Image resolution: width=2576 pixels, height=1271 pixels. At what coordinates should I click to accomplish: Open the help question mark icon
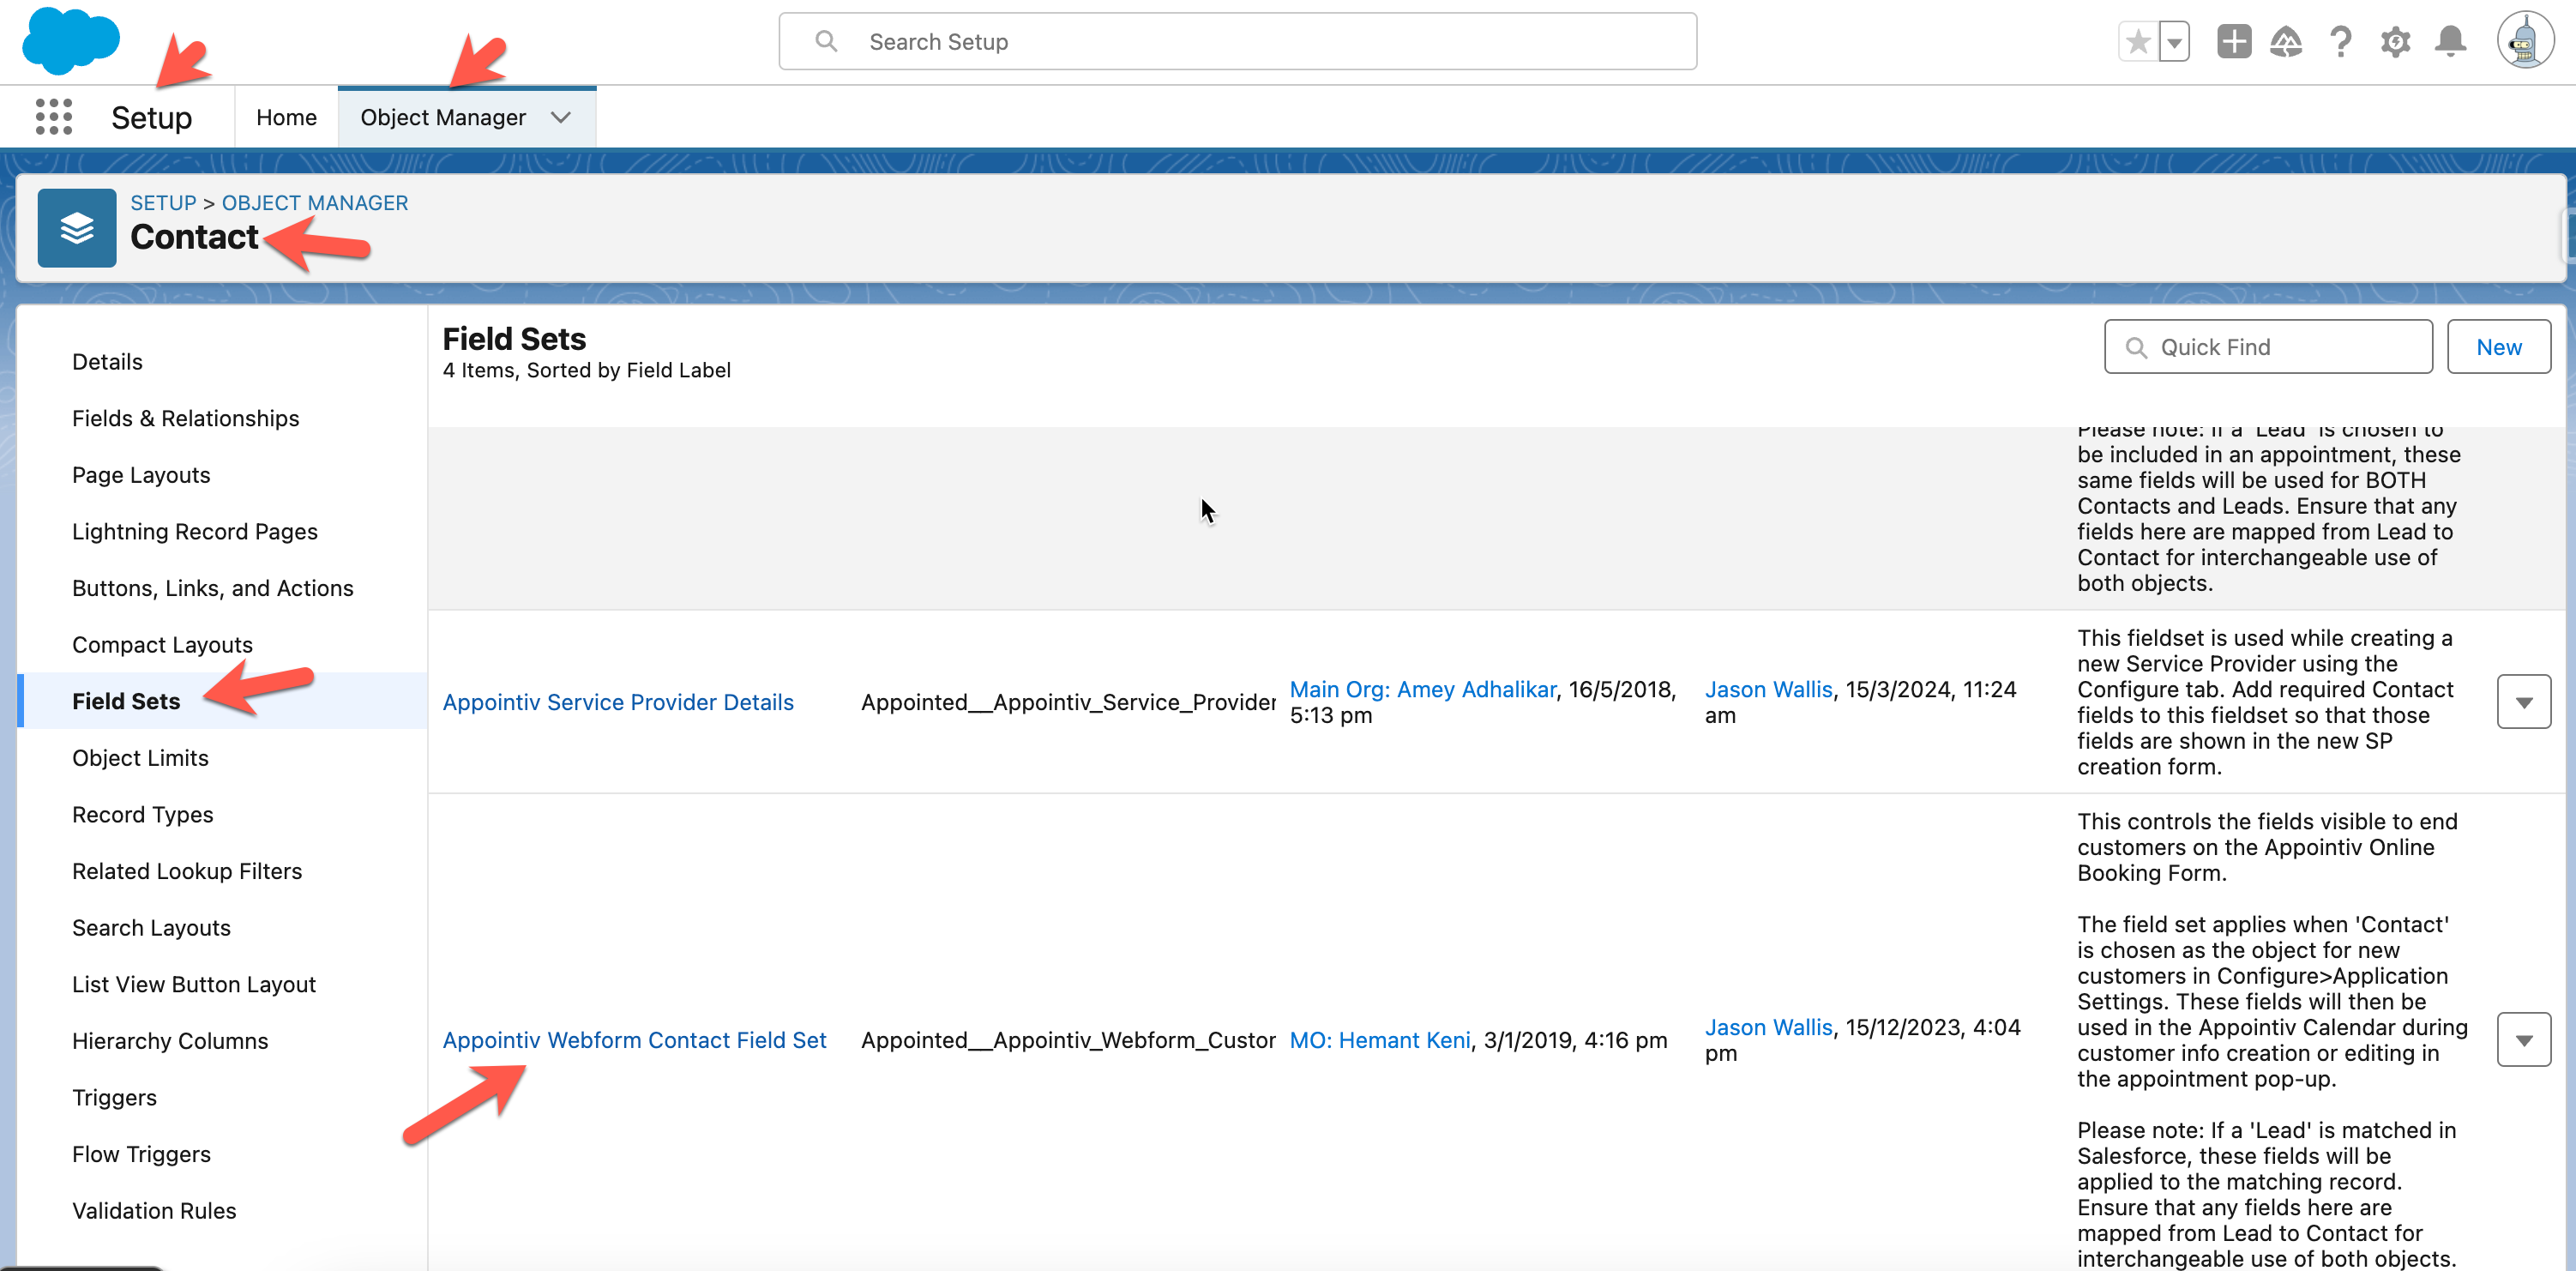pyautogui.click(x=2340, y=42)
